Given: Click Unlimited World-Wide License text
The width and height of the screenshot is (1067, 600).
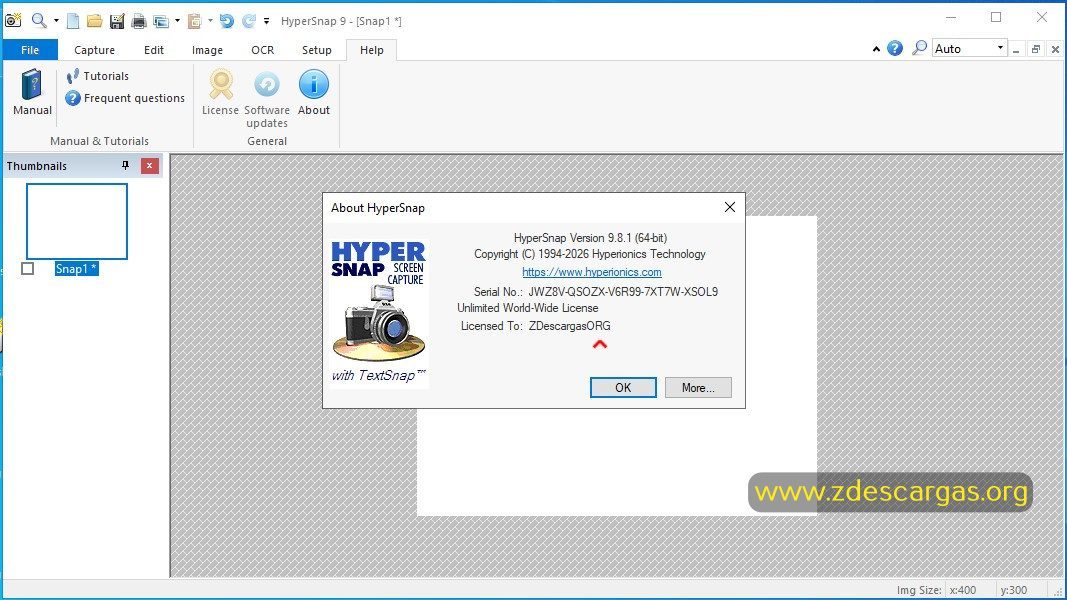Looking at the screenshot, I should tap(527, 308).
